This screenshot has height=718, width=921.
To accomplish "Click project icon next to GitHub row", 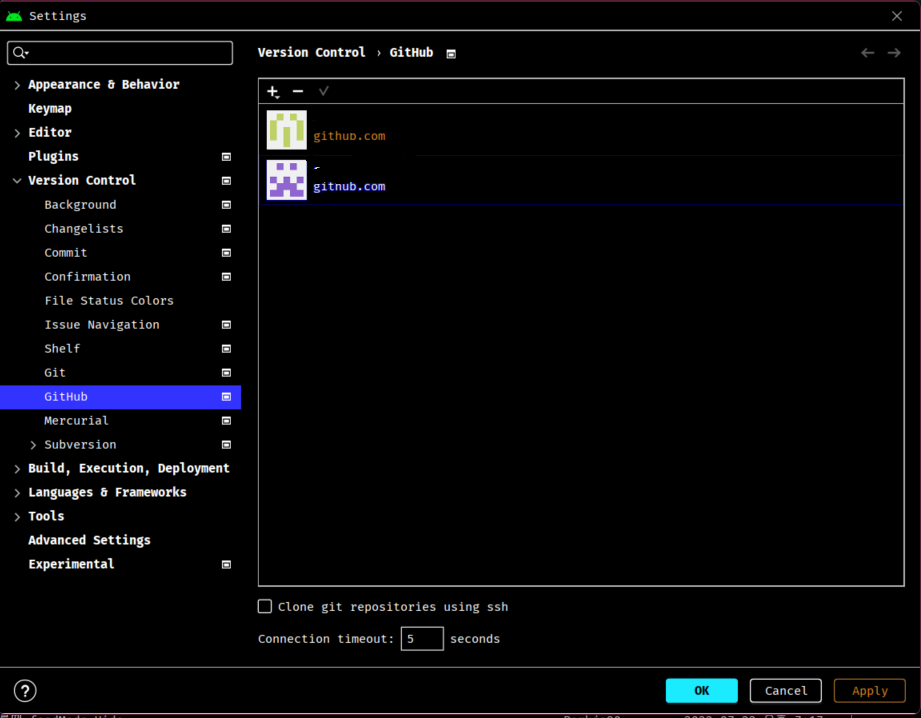I will coord(226,397).
